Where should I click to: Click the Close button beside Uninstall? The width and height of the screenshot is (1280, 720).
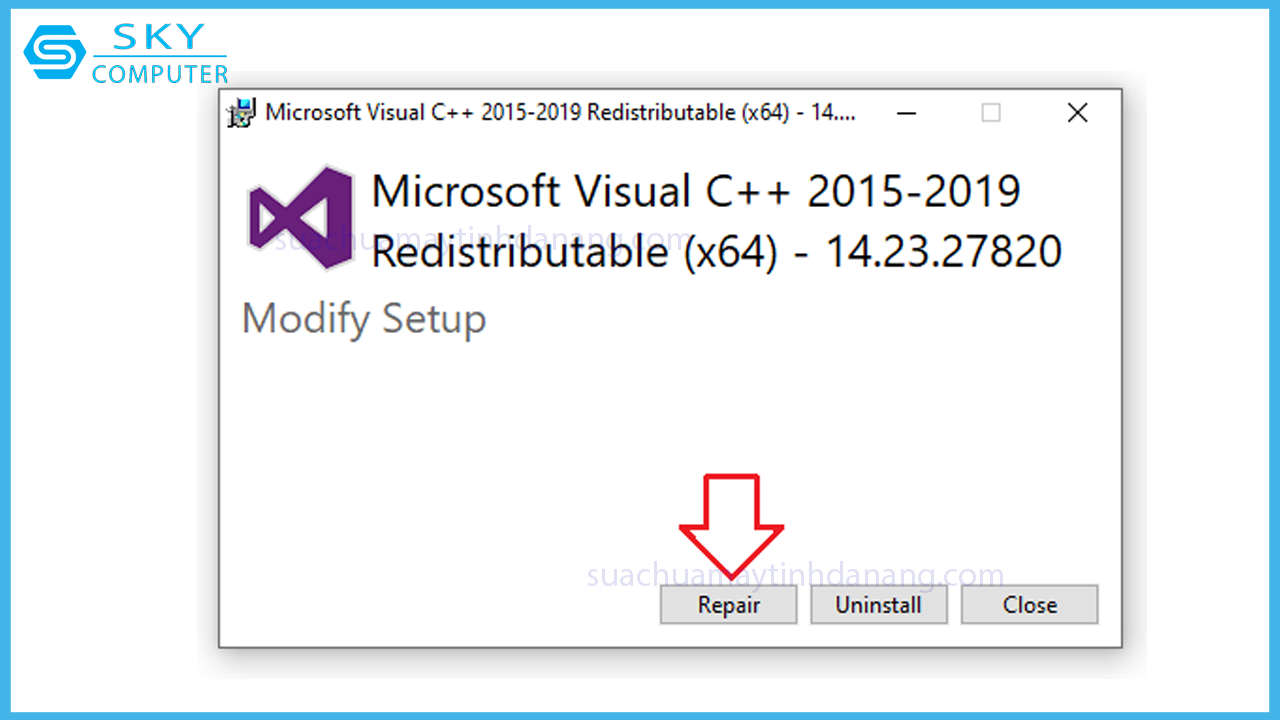pyautogui.click(x=1029, y=605)
